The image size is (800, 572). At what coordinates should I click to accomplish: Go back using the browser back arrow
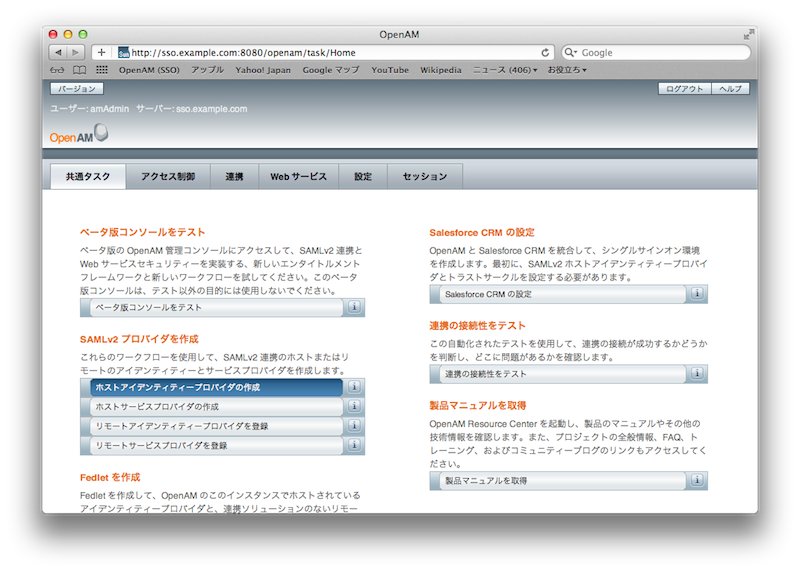point(57,52)
